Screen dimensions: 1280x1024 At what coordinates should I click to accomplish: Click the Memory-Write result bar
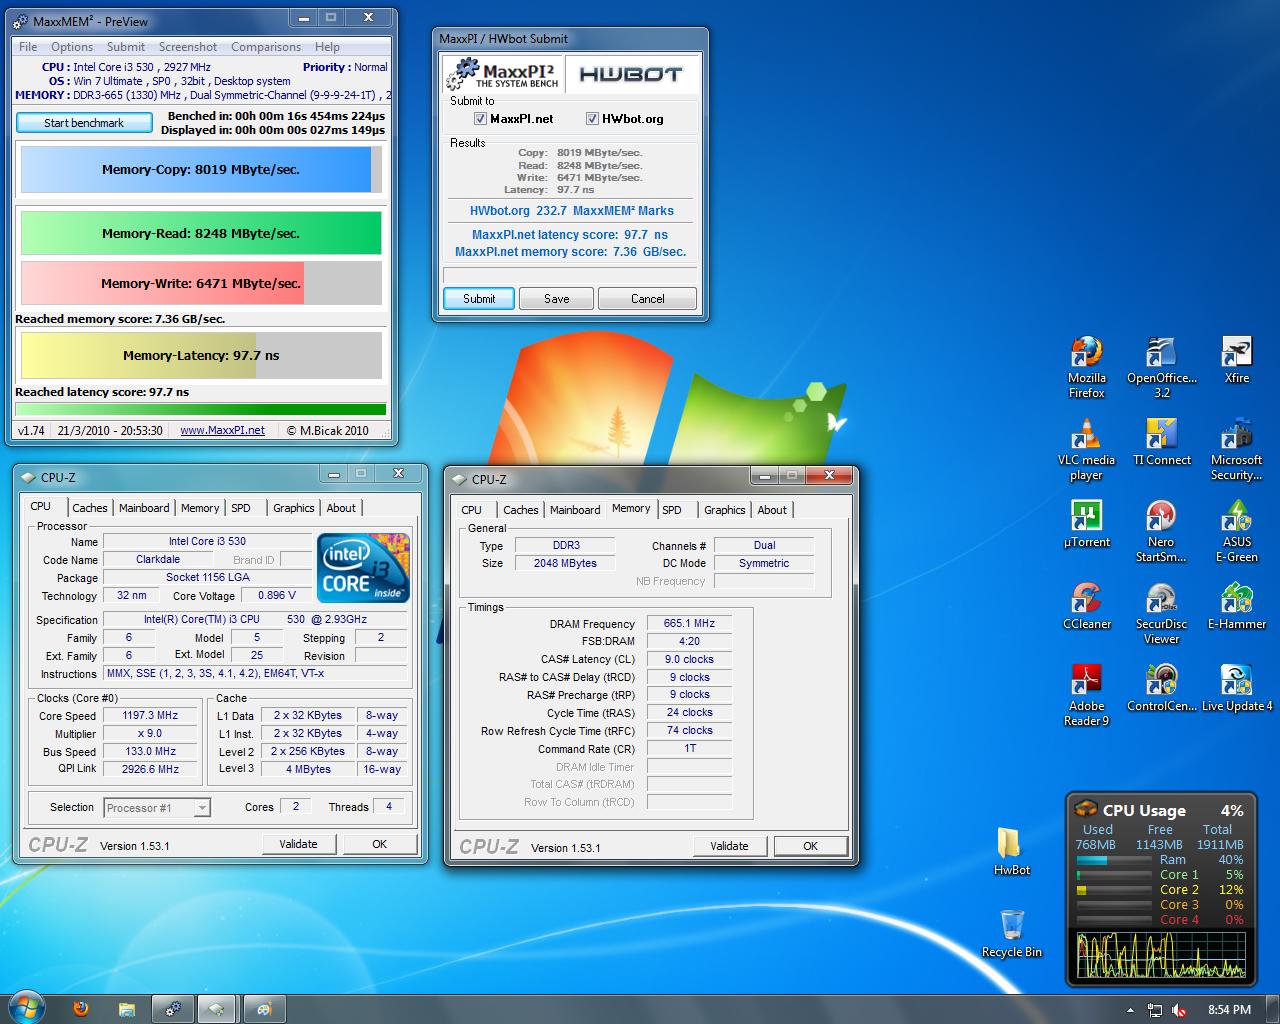[201, 283]
